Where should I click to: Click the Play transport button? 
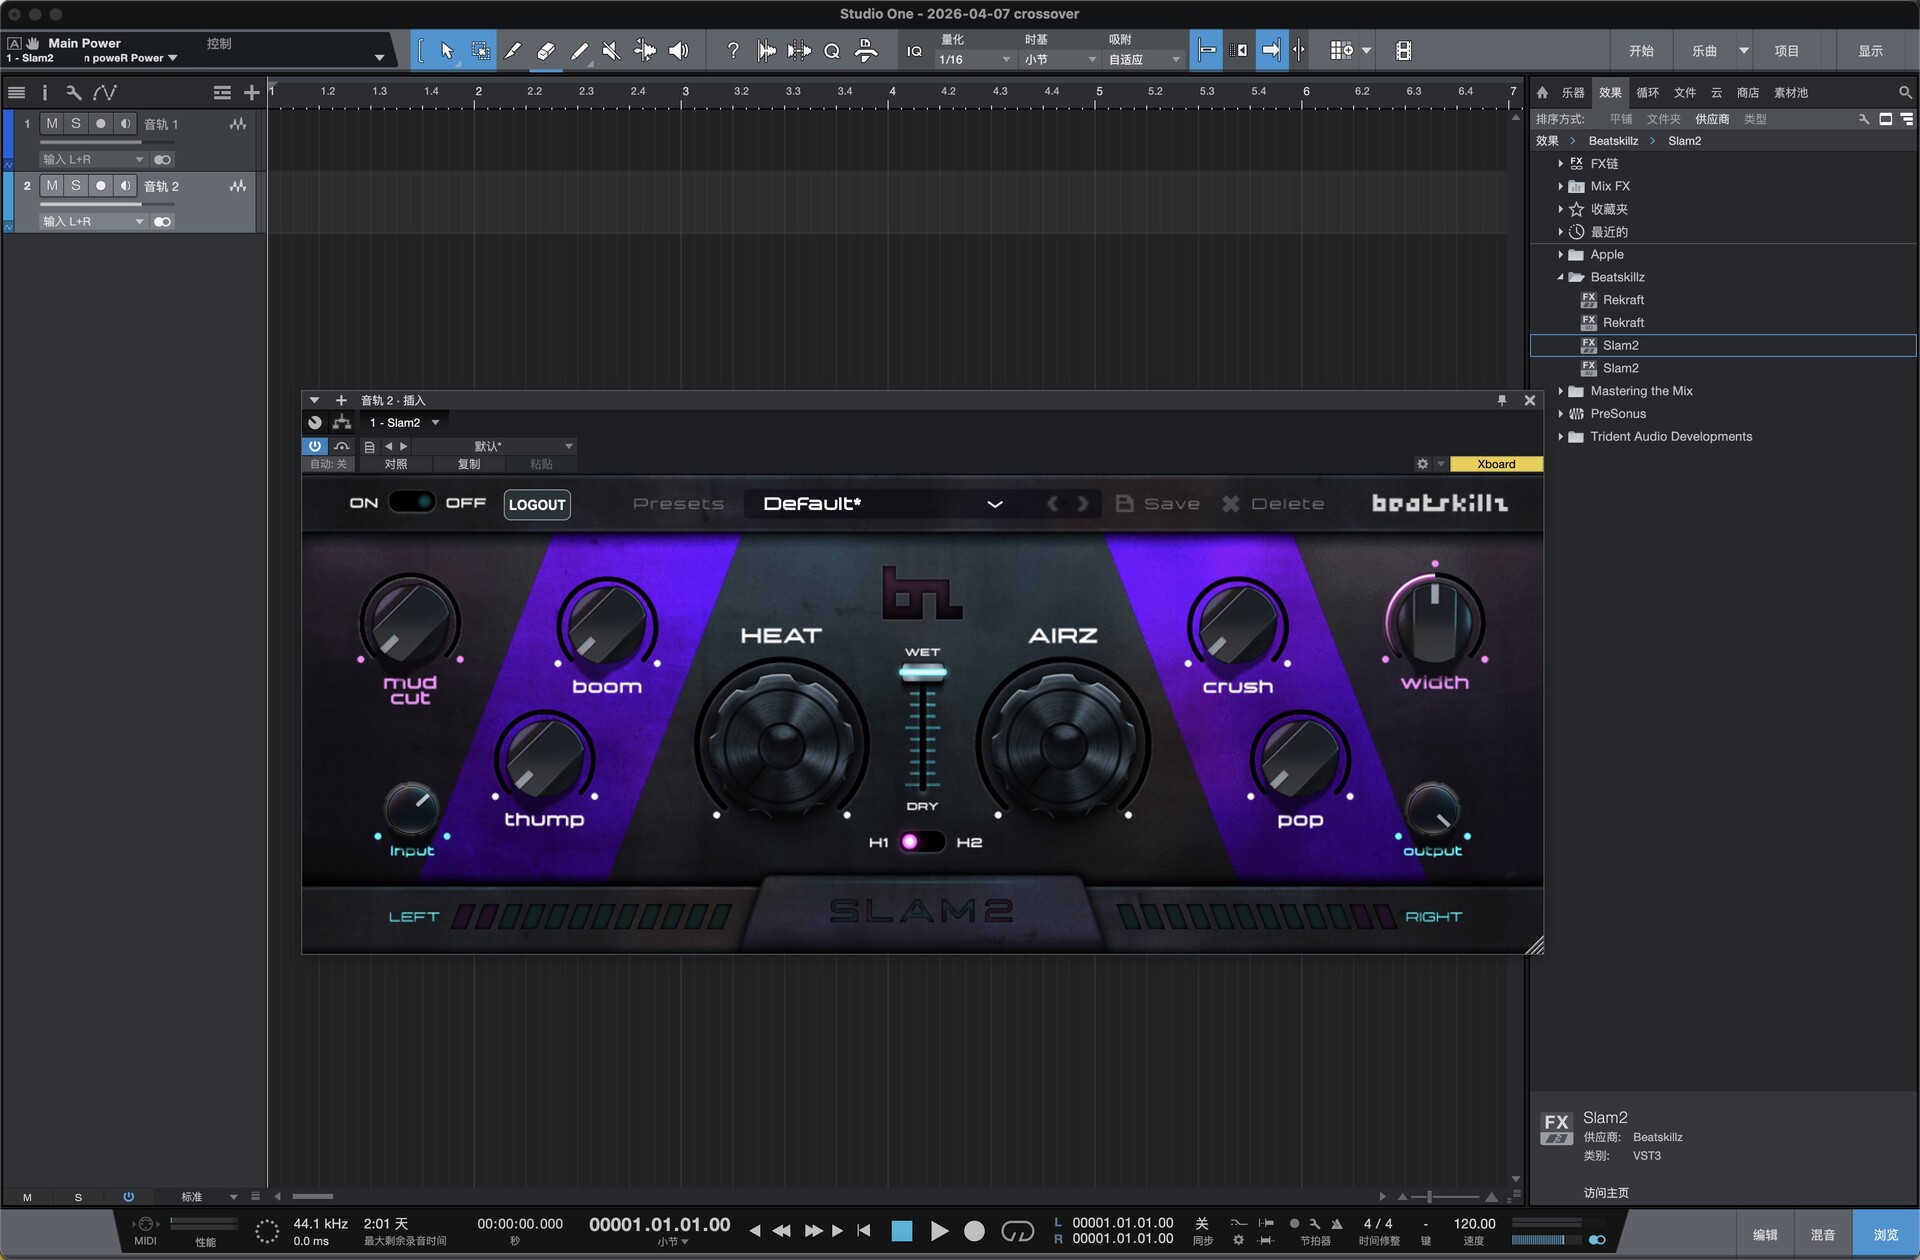(x=939, y=1231)
